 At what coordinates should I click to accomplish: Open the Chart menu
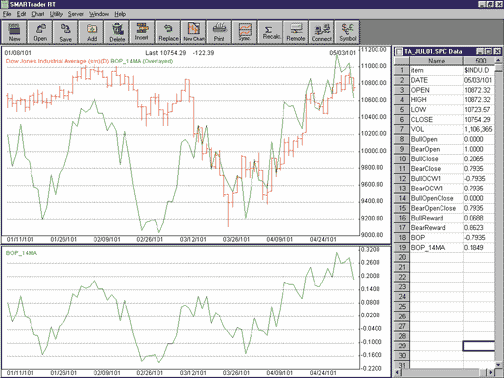pos(38,14)
